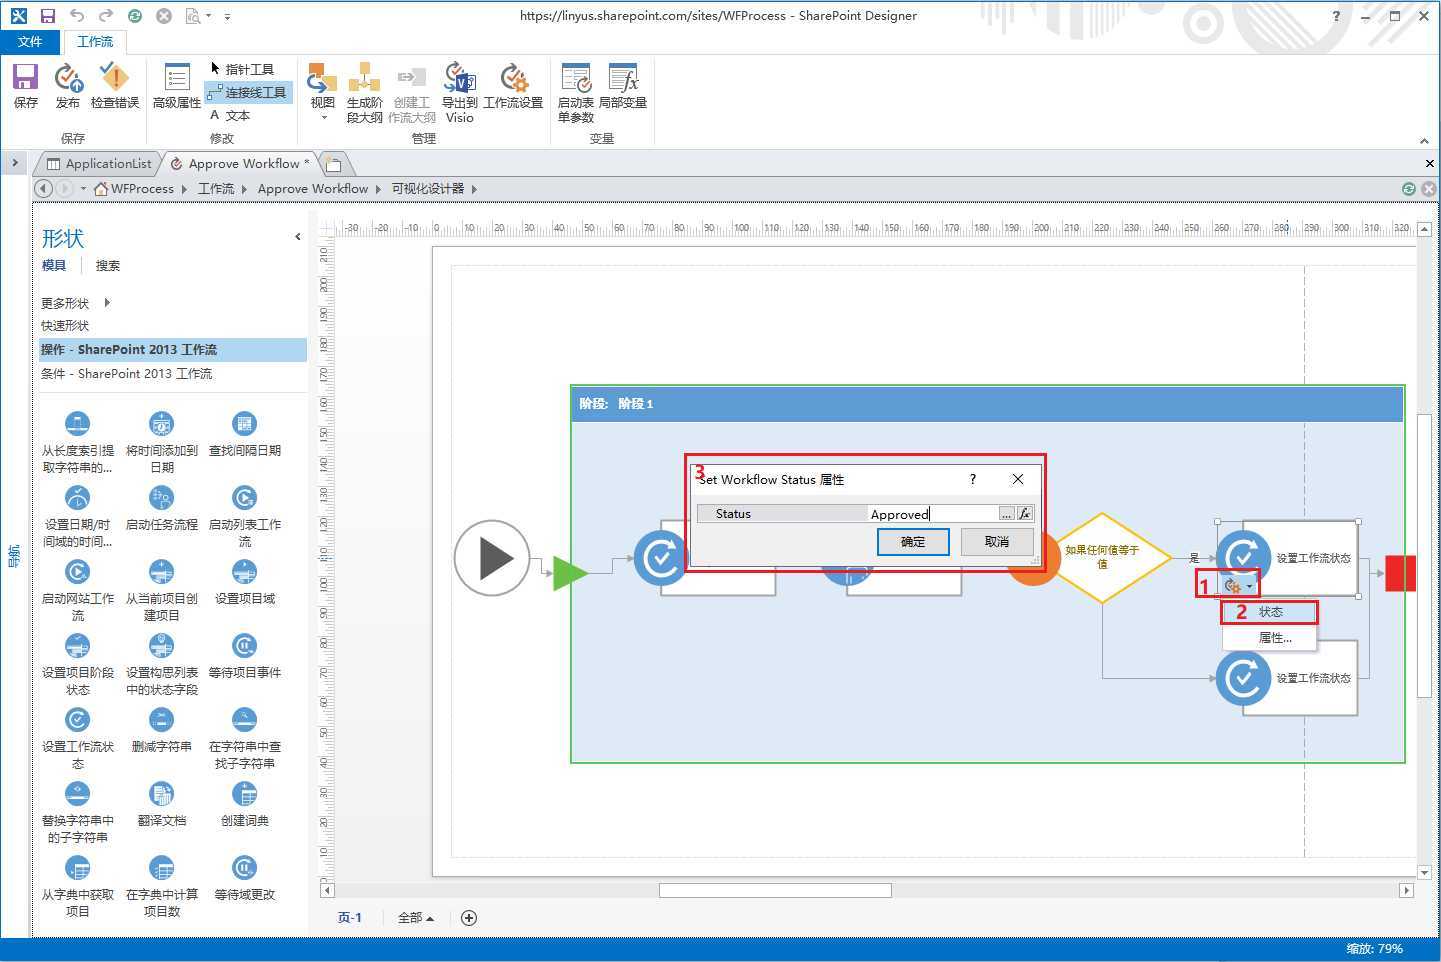Pick 启动任务流程 action shape
Image resolution: width=1441 pixels, height=962 pixels.
pos(161,508)
